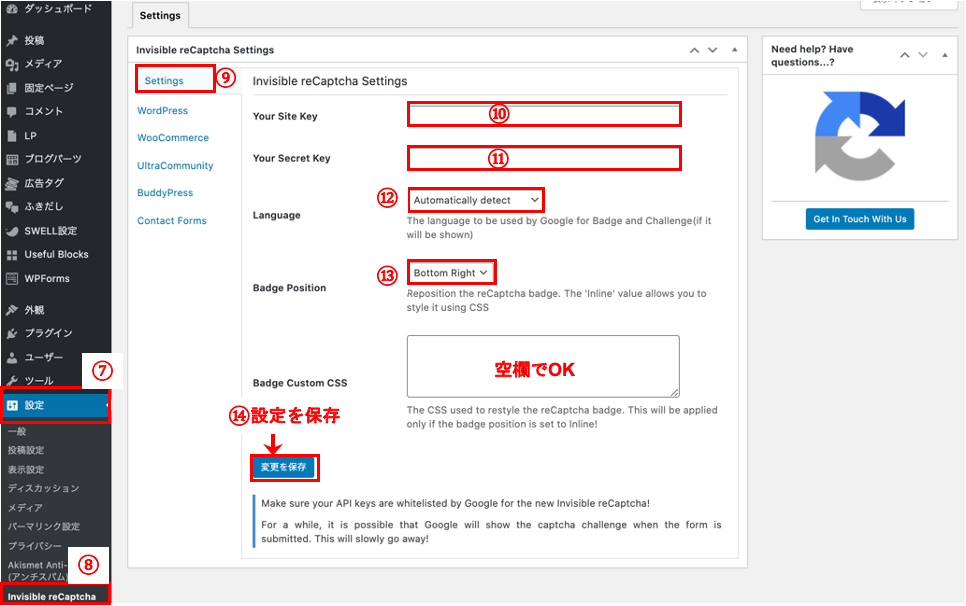
Task: Move the Need help panel up
Action: point(904,55)
